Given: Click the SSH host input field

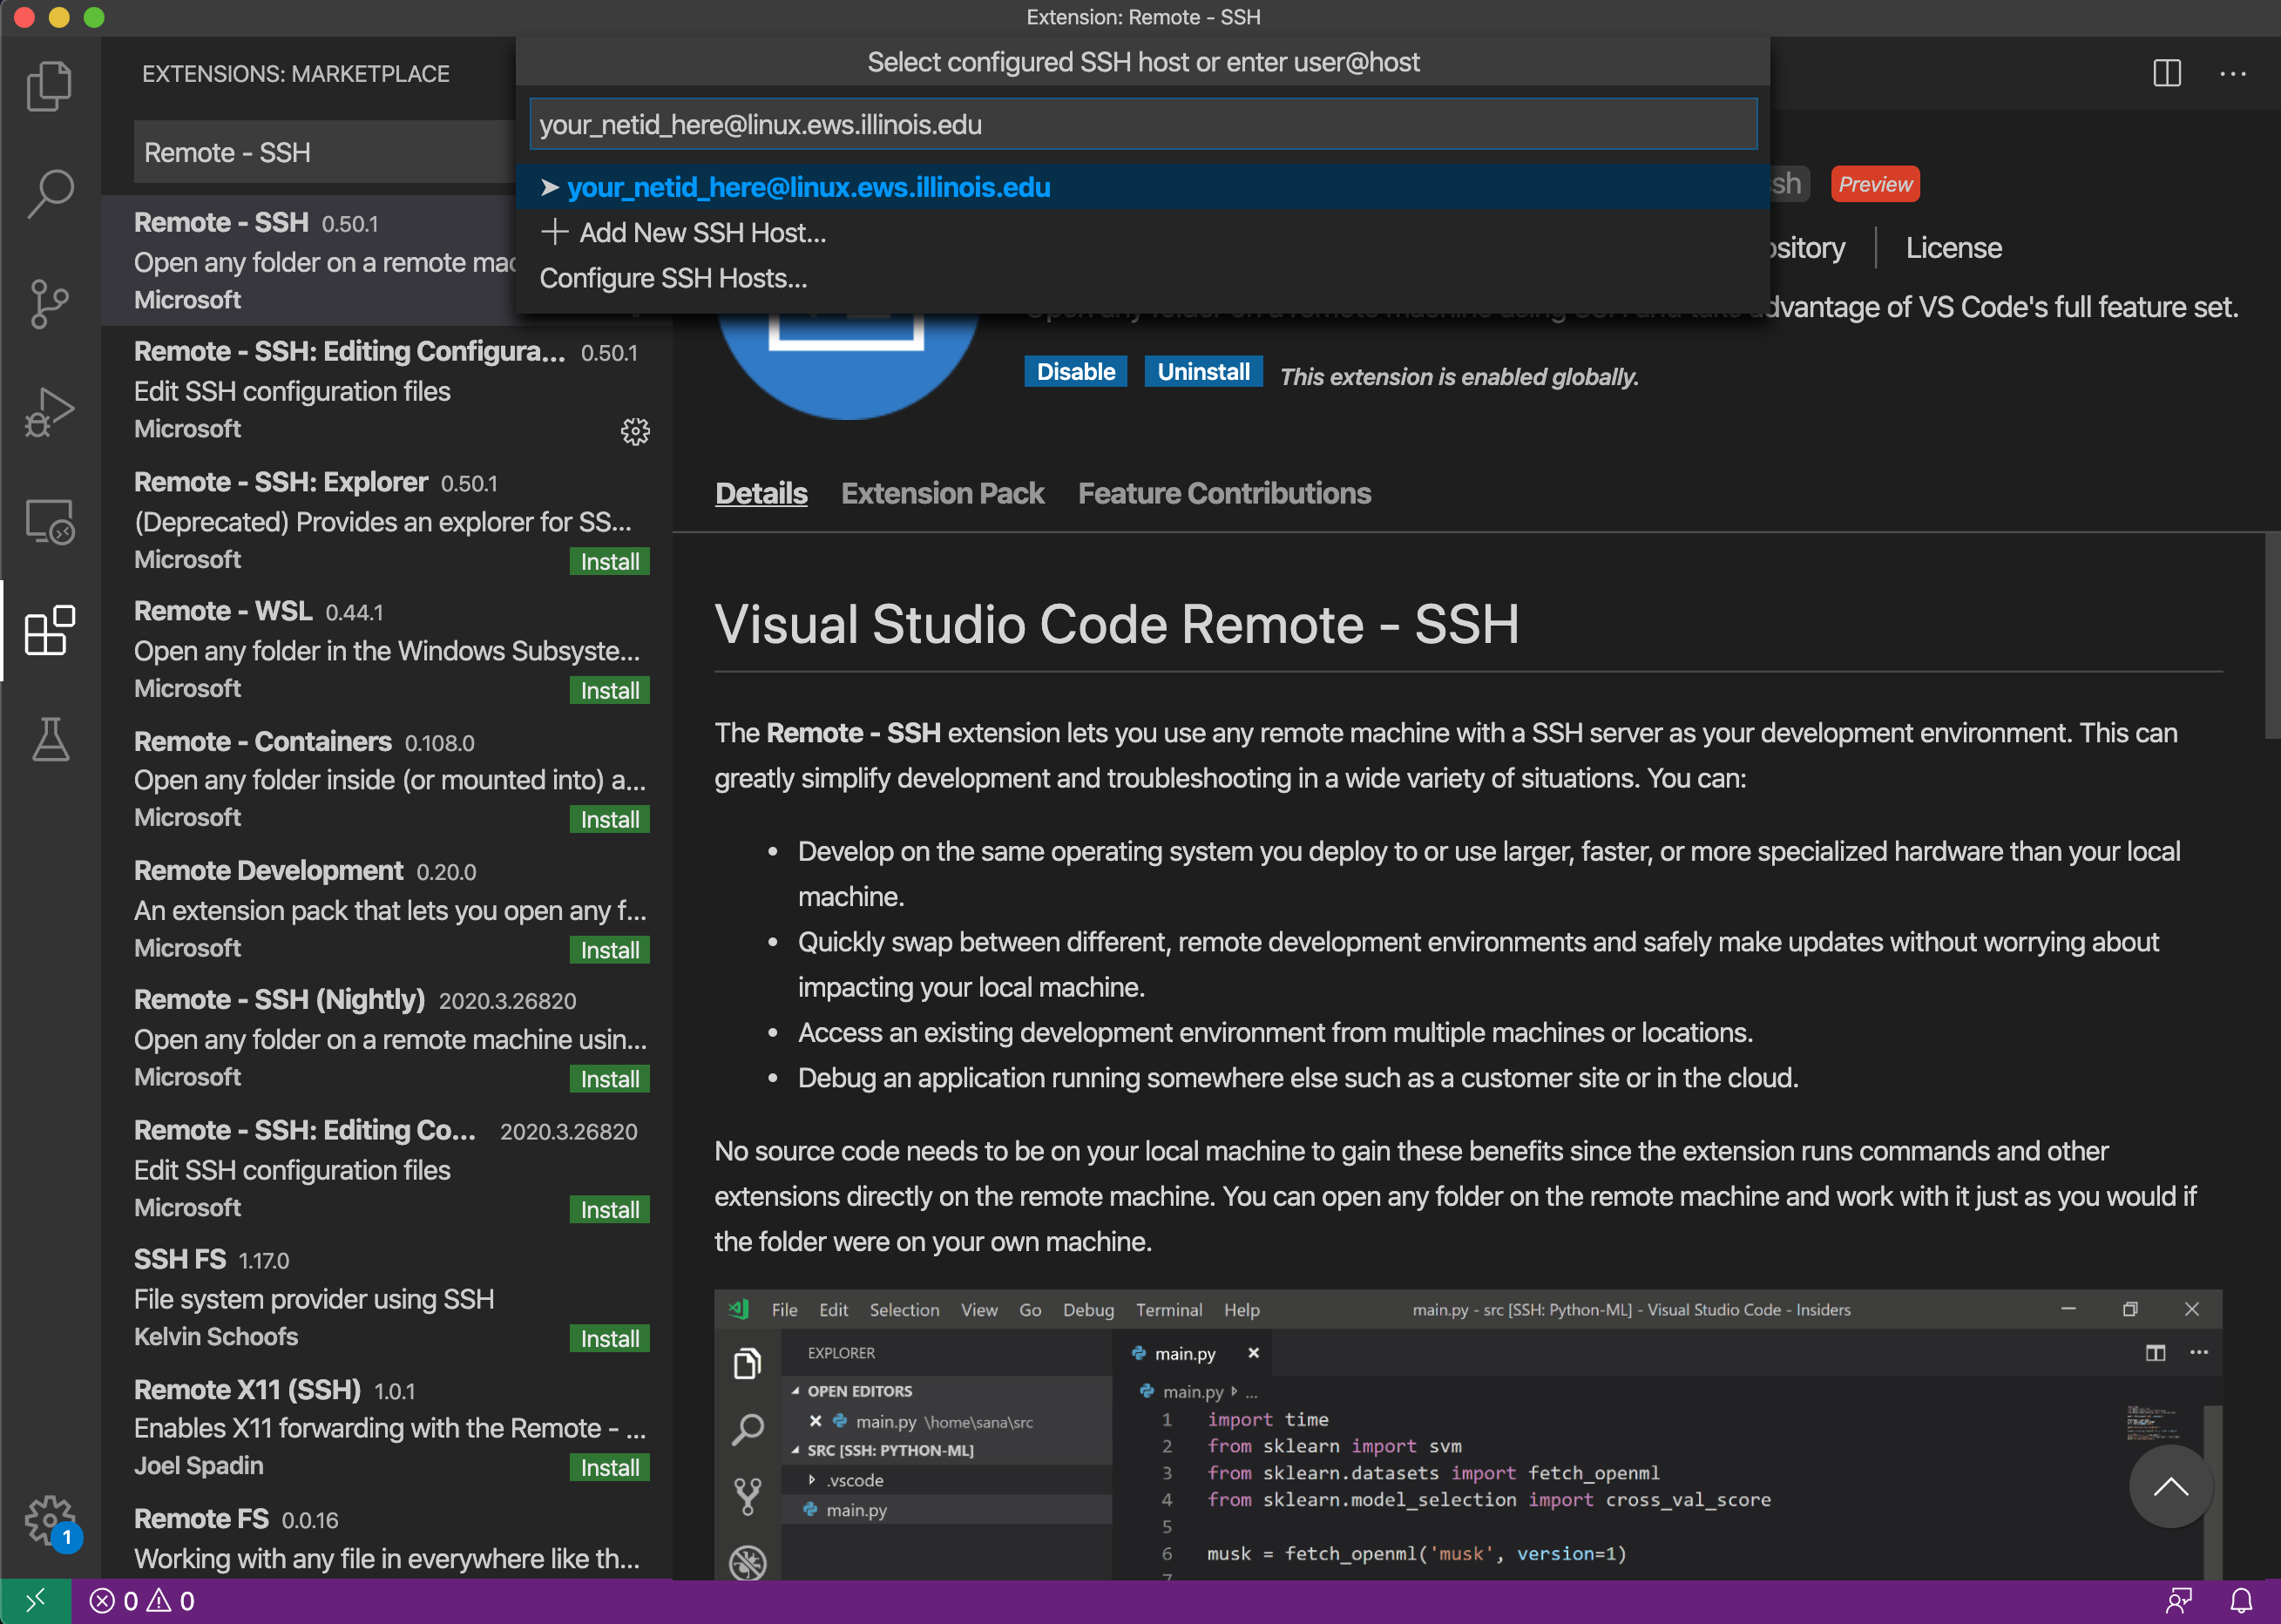Looking at the screenshot, I should pyautogui.click(x=1142, y=124).
